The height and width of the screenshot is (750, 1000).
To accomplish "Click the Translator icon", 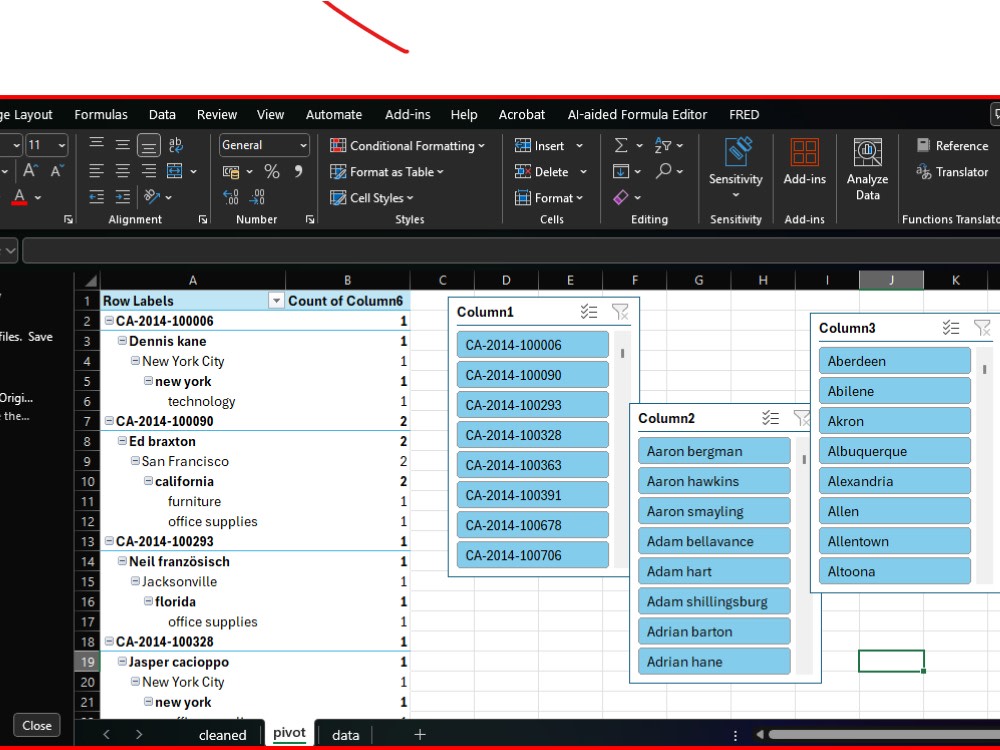I will pos(923,172).
